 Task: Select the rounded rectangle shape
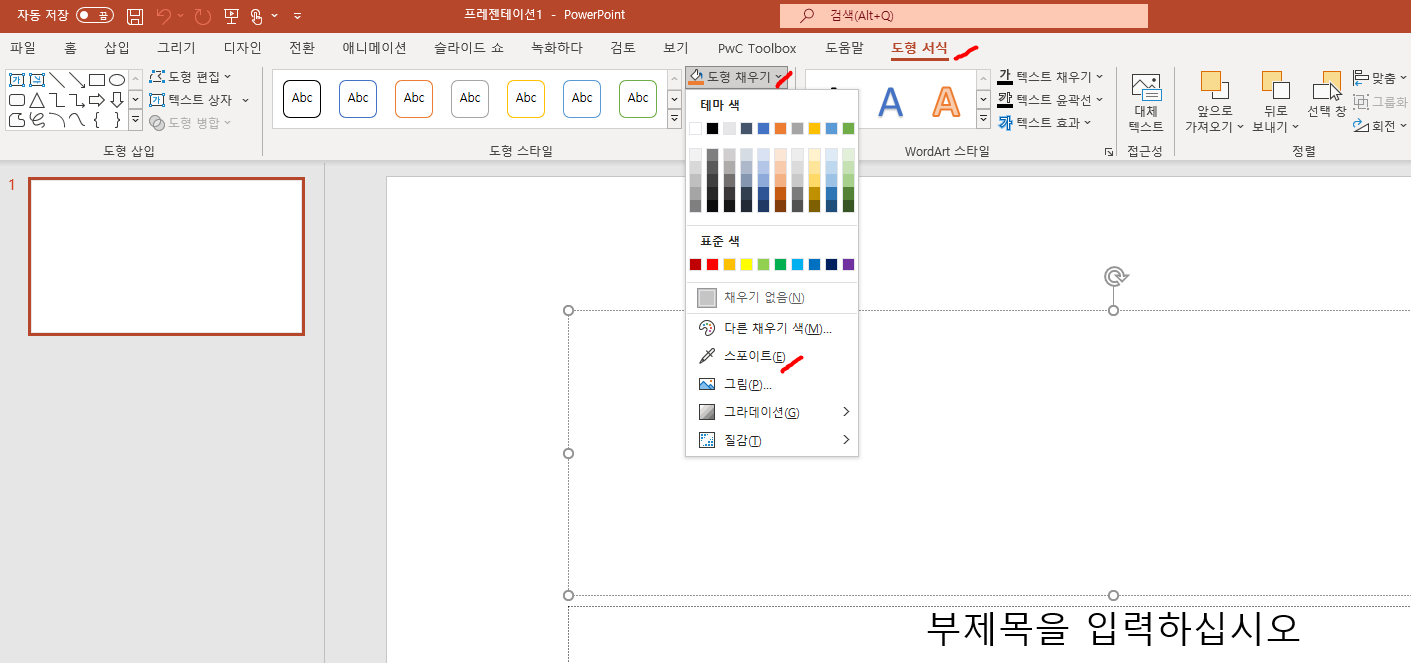pos(17,100)
